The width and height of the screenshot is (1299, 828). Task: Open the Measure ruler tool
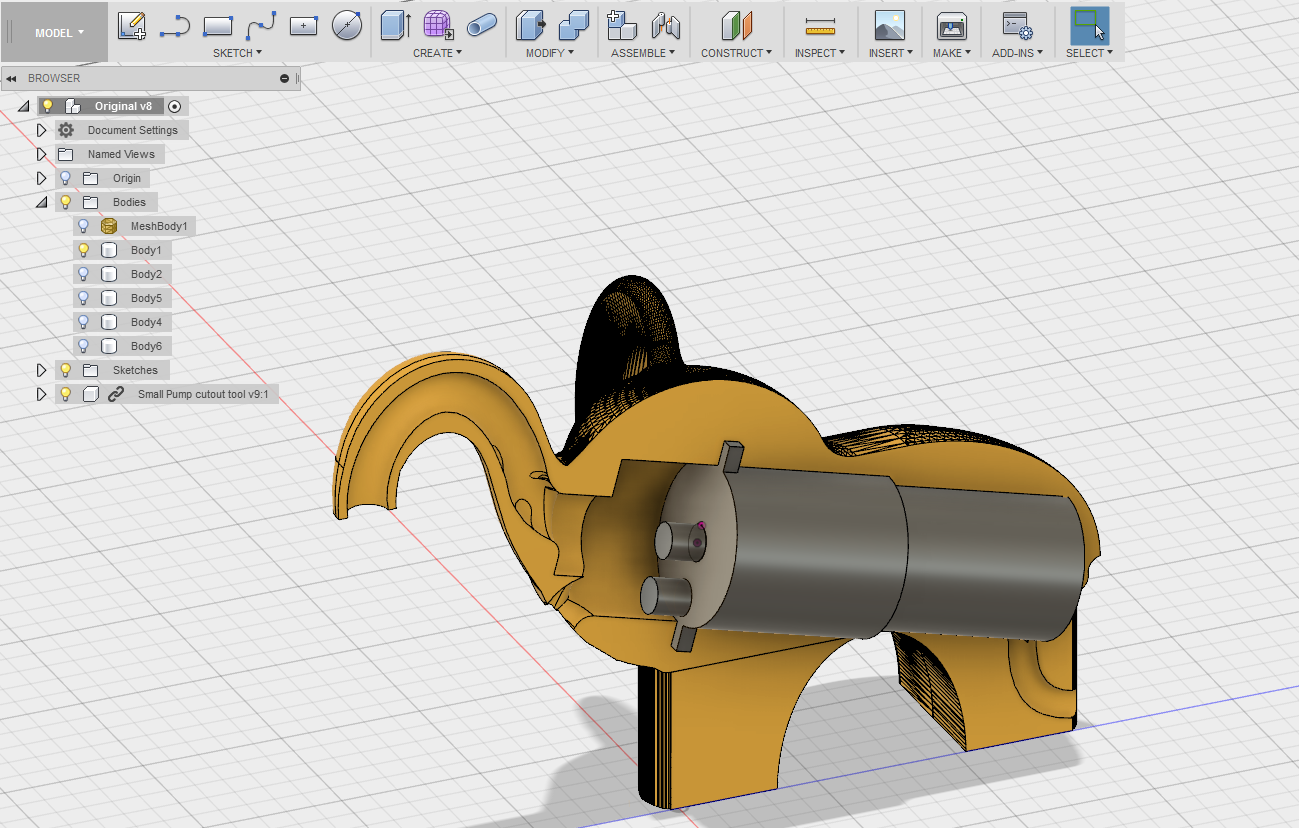point(820,26)
